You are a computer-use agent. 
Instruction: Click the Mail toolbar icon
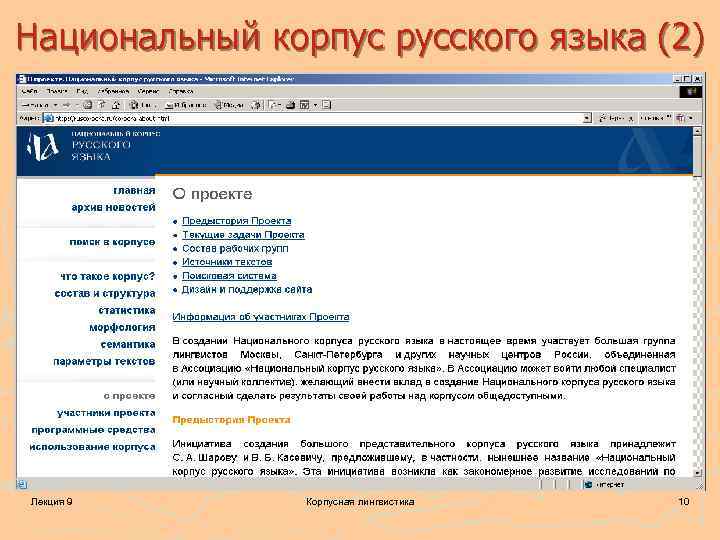coord(274,105)
